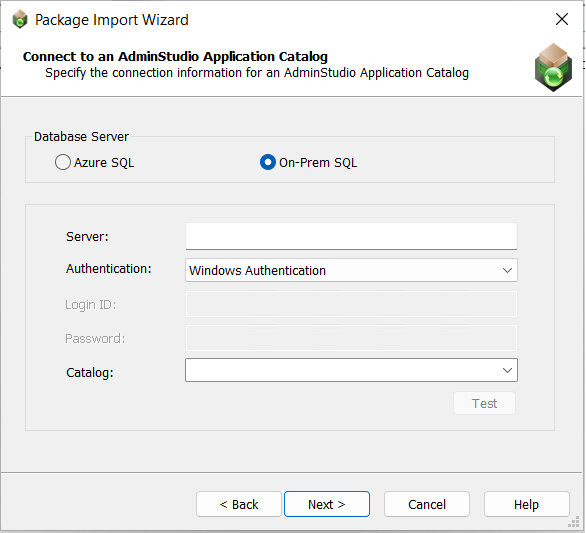Click the Connect to an AdminStudio heading

[175, 56]
